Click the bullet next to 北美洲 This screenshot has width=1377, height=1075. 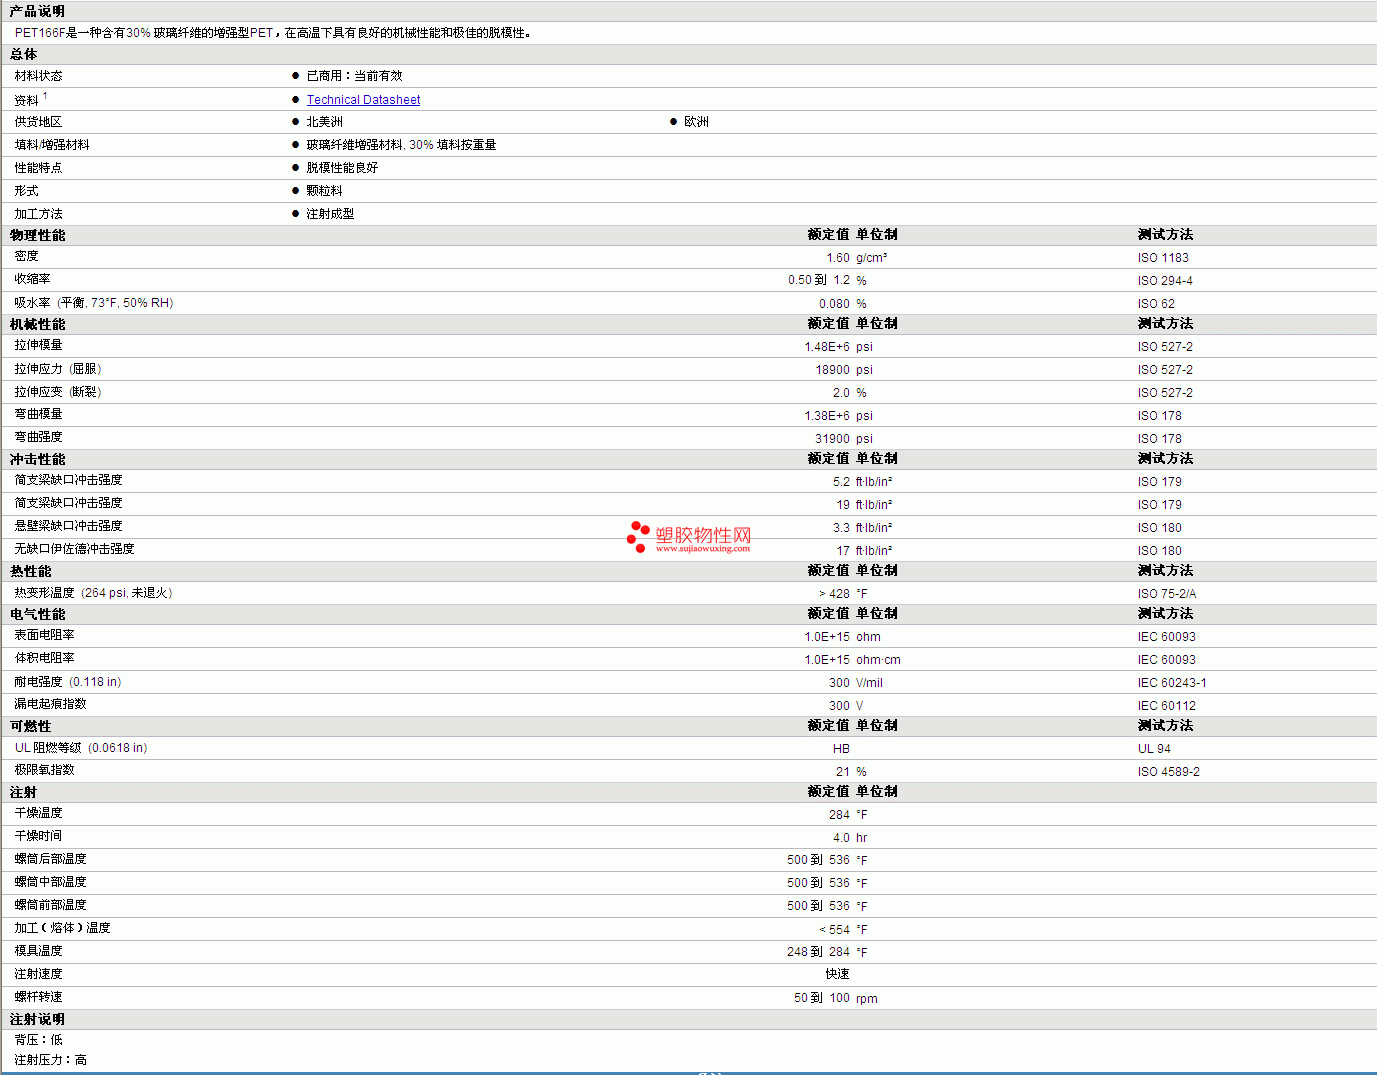[295, 122]
